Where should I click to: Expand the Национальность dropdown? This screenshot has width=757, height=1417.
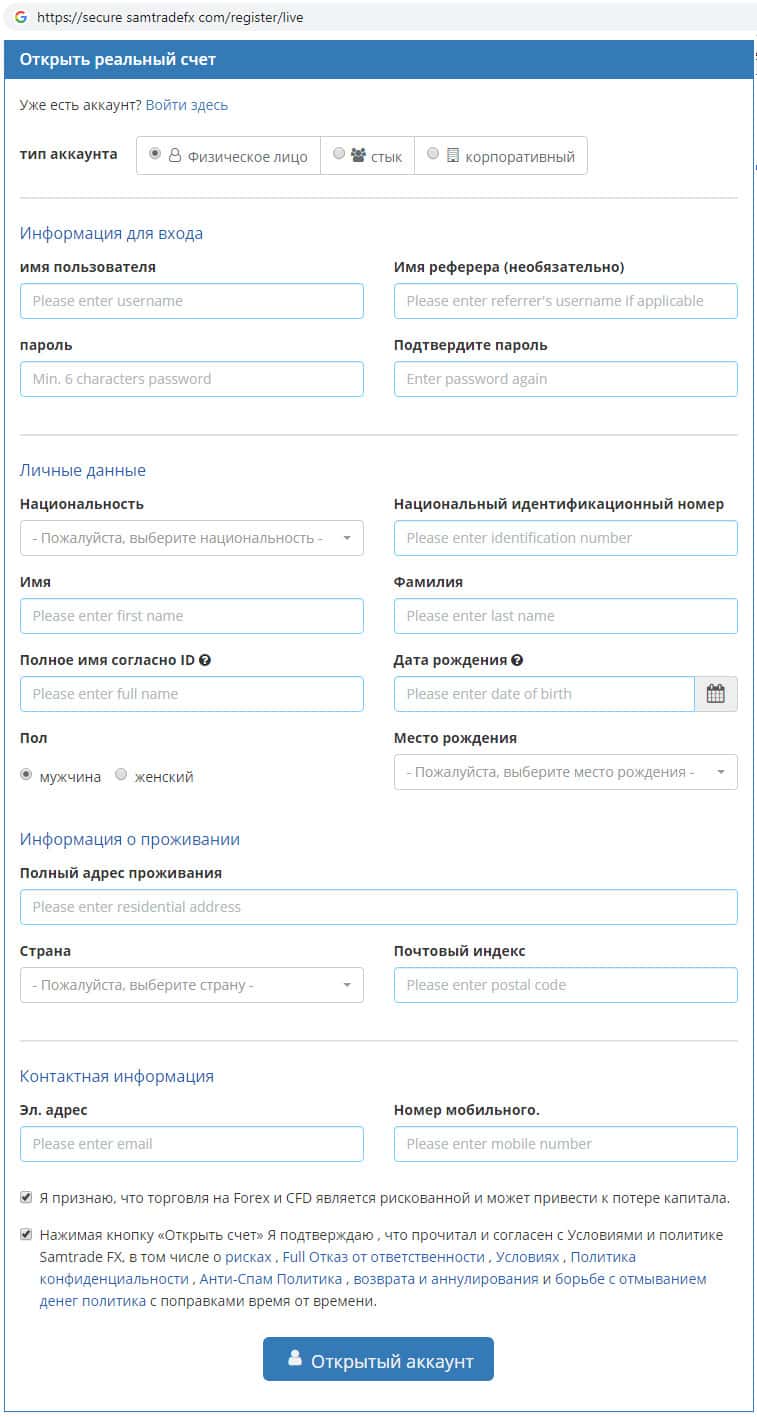tap(191, 538)
